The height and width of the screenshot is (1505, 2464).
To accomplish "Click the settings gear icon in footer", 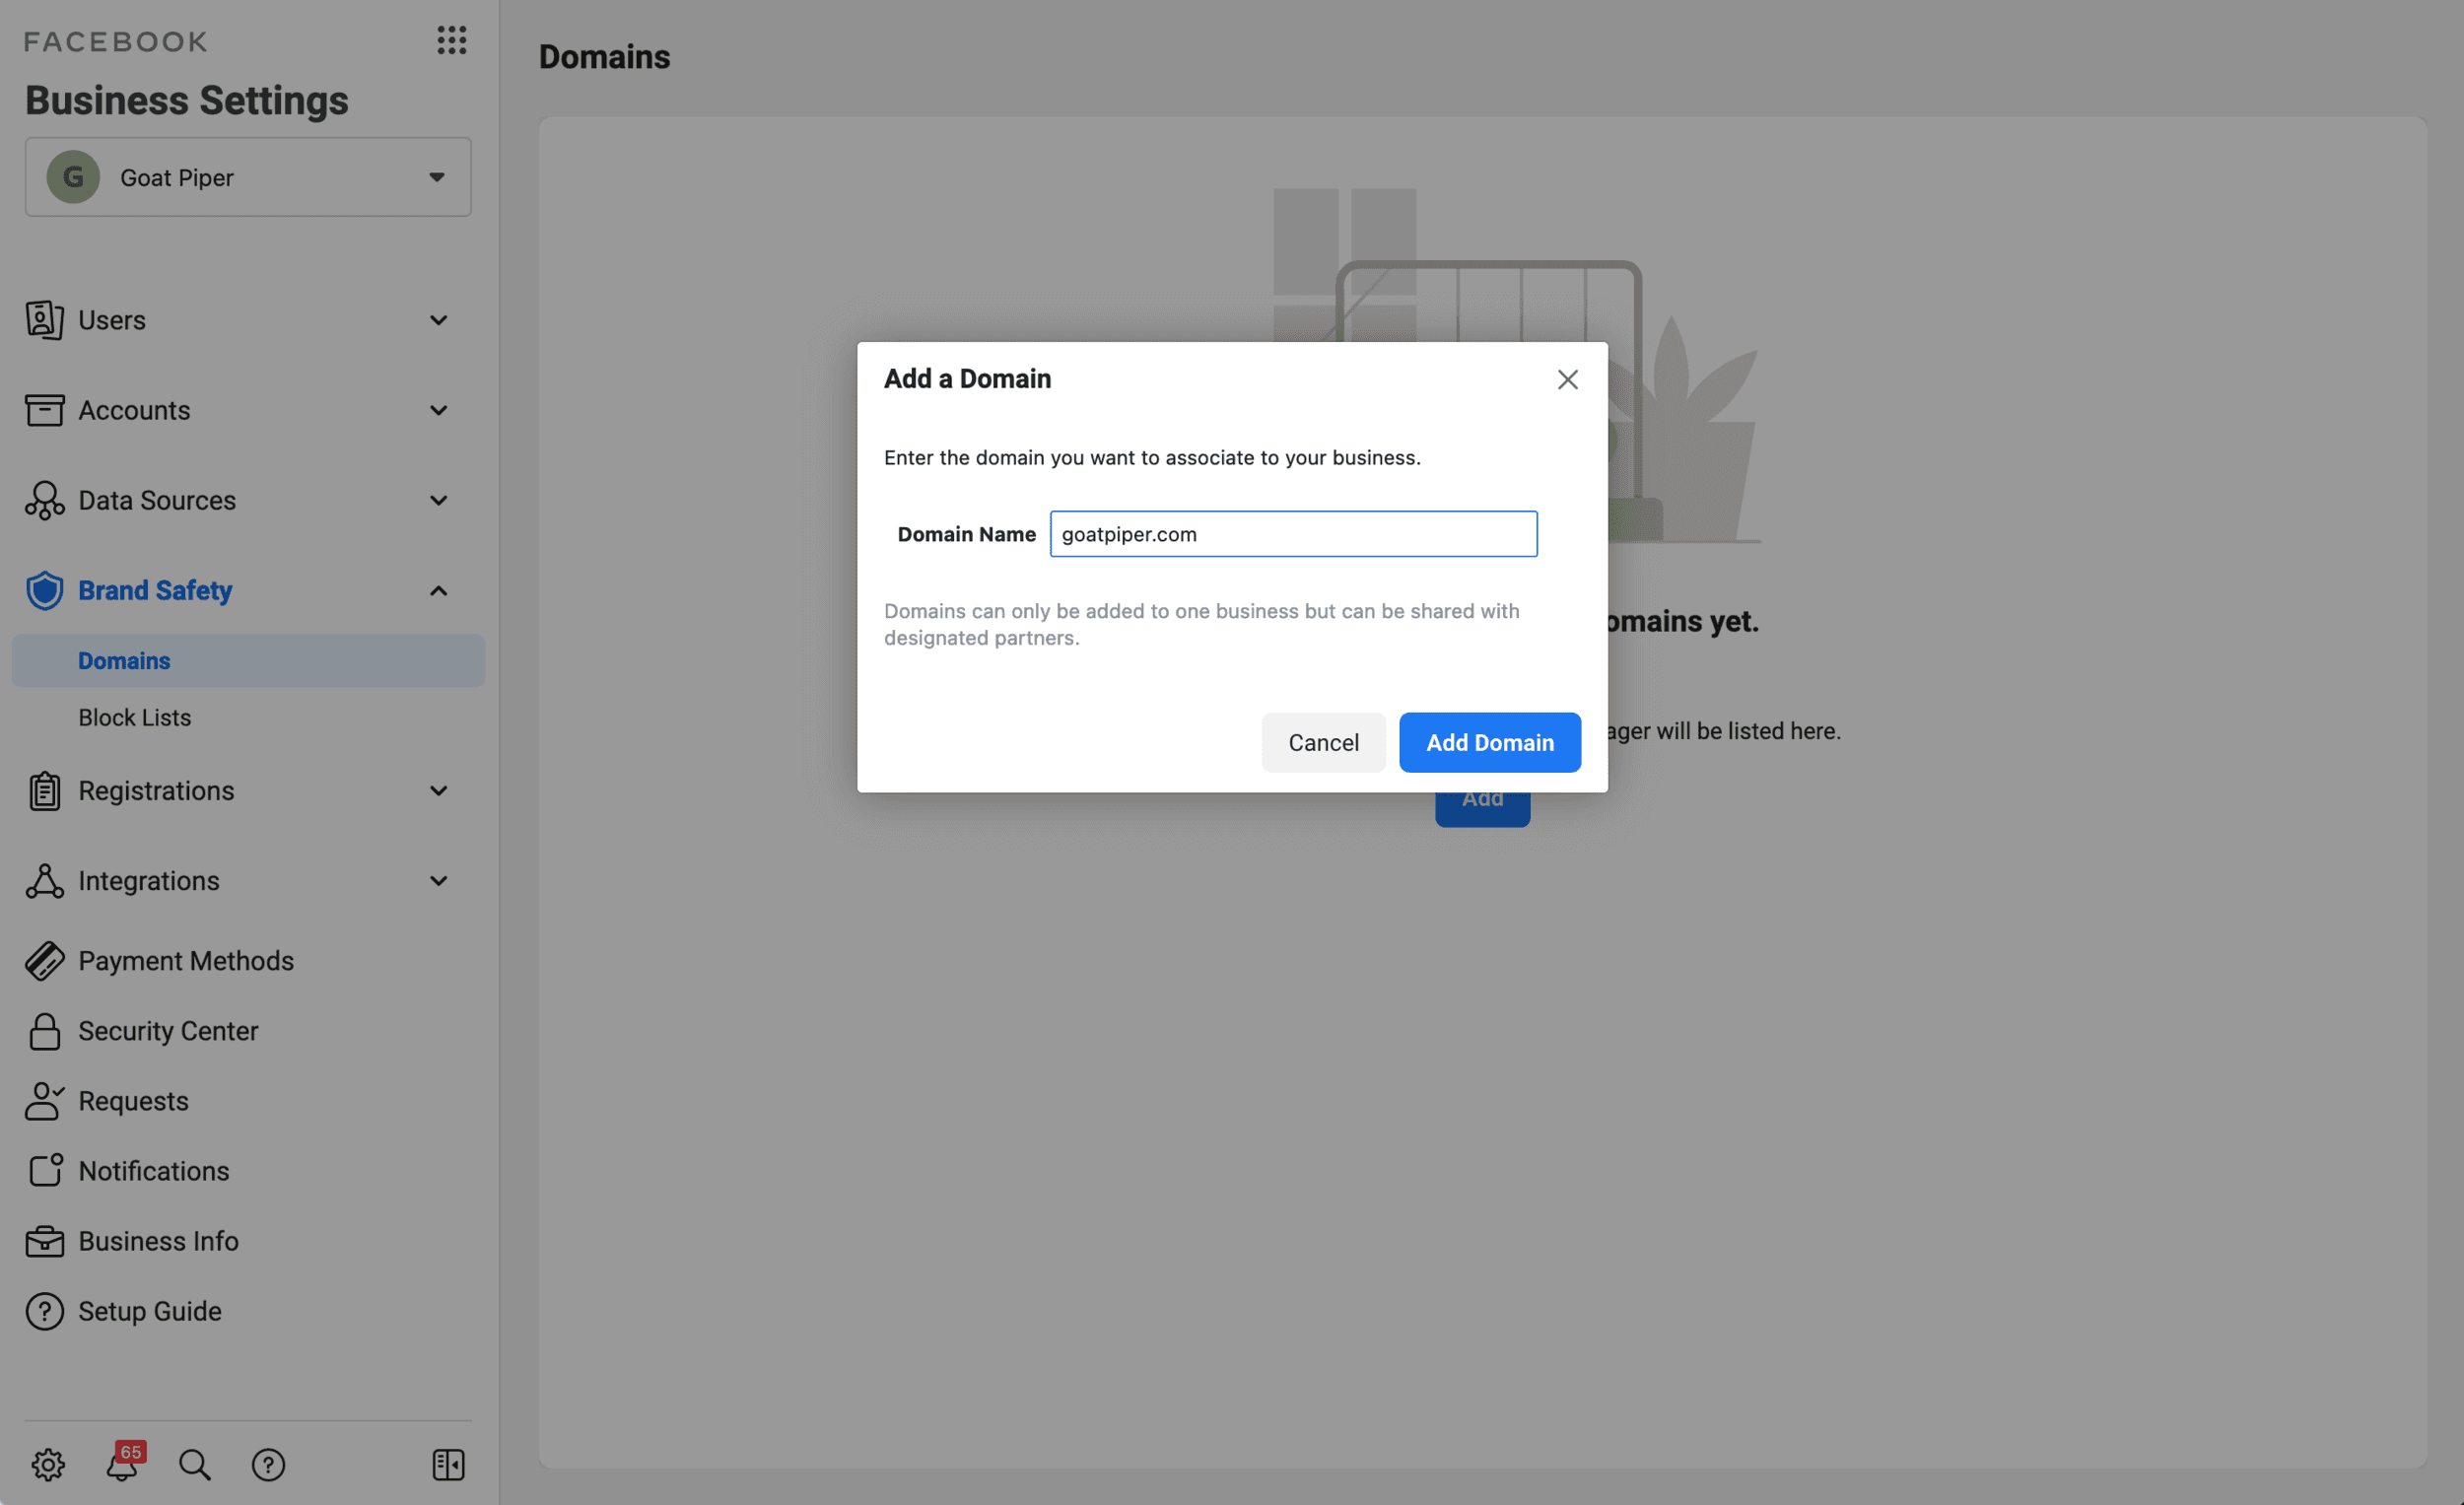I will tap(48, 1464).
